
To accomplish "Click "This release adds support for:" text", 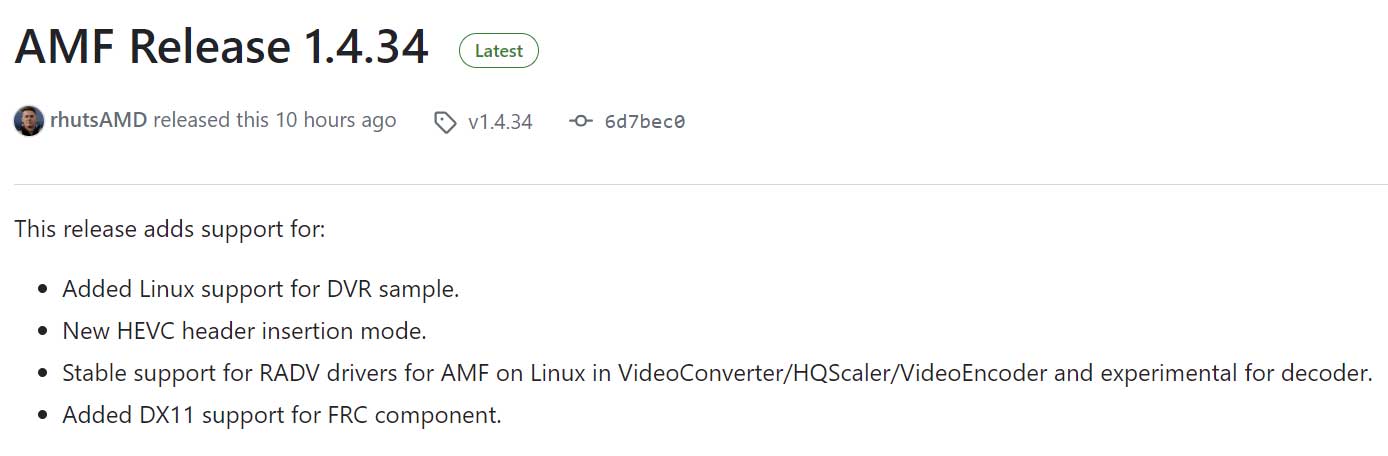I will [x=170, y=229].
